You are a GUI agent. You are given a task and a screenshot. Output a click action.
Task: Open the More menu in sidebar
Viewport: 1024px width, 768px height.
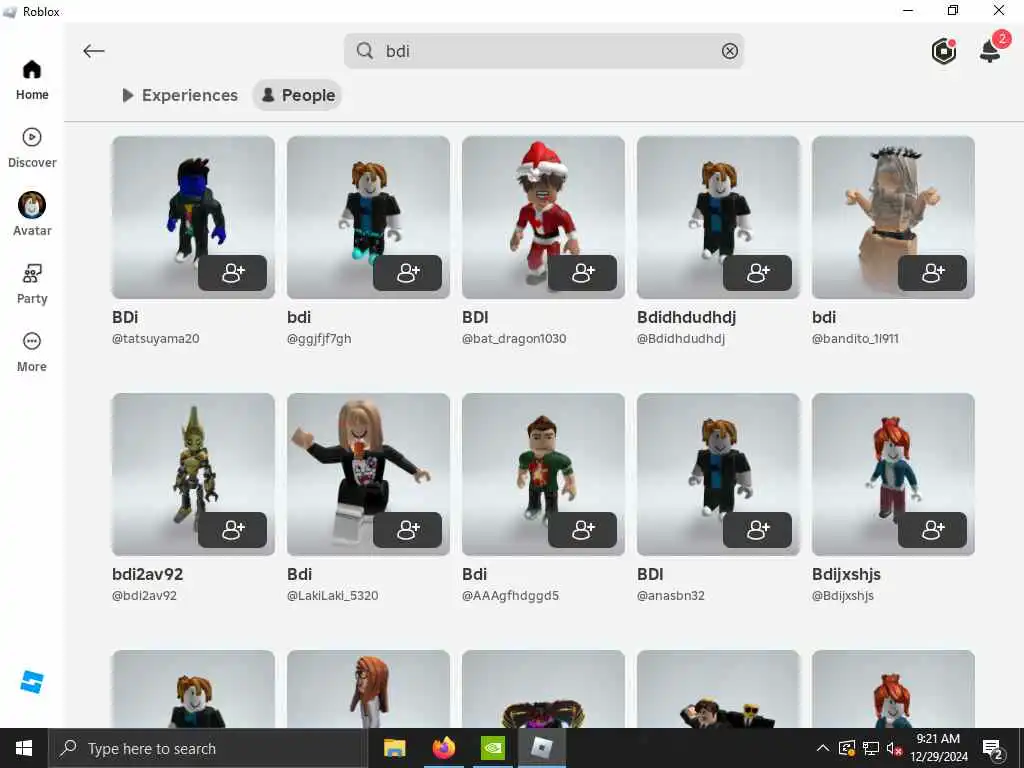32,352
